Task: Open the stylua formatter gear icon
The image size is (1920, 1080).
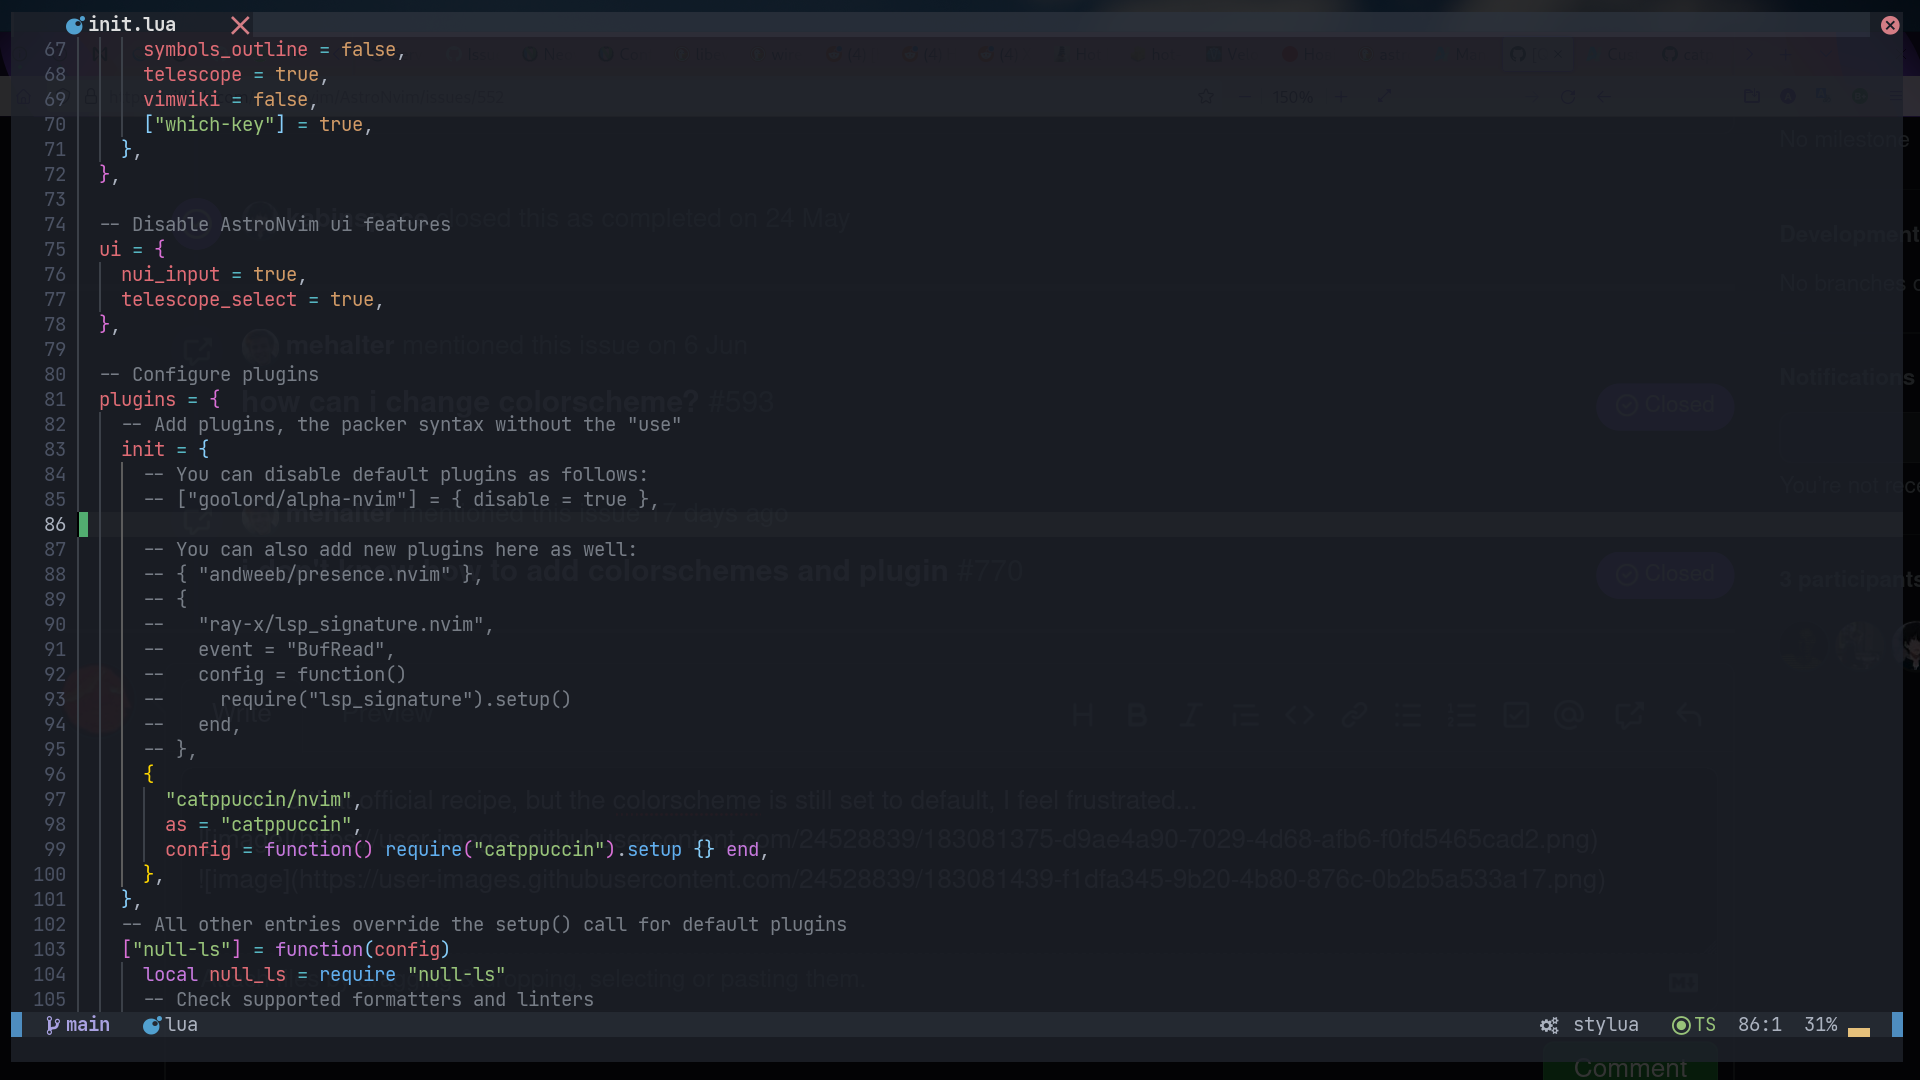Action: pos(1549,1025)
